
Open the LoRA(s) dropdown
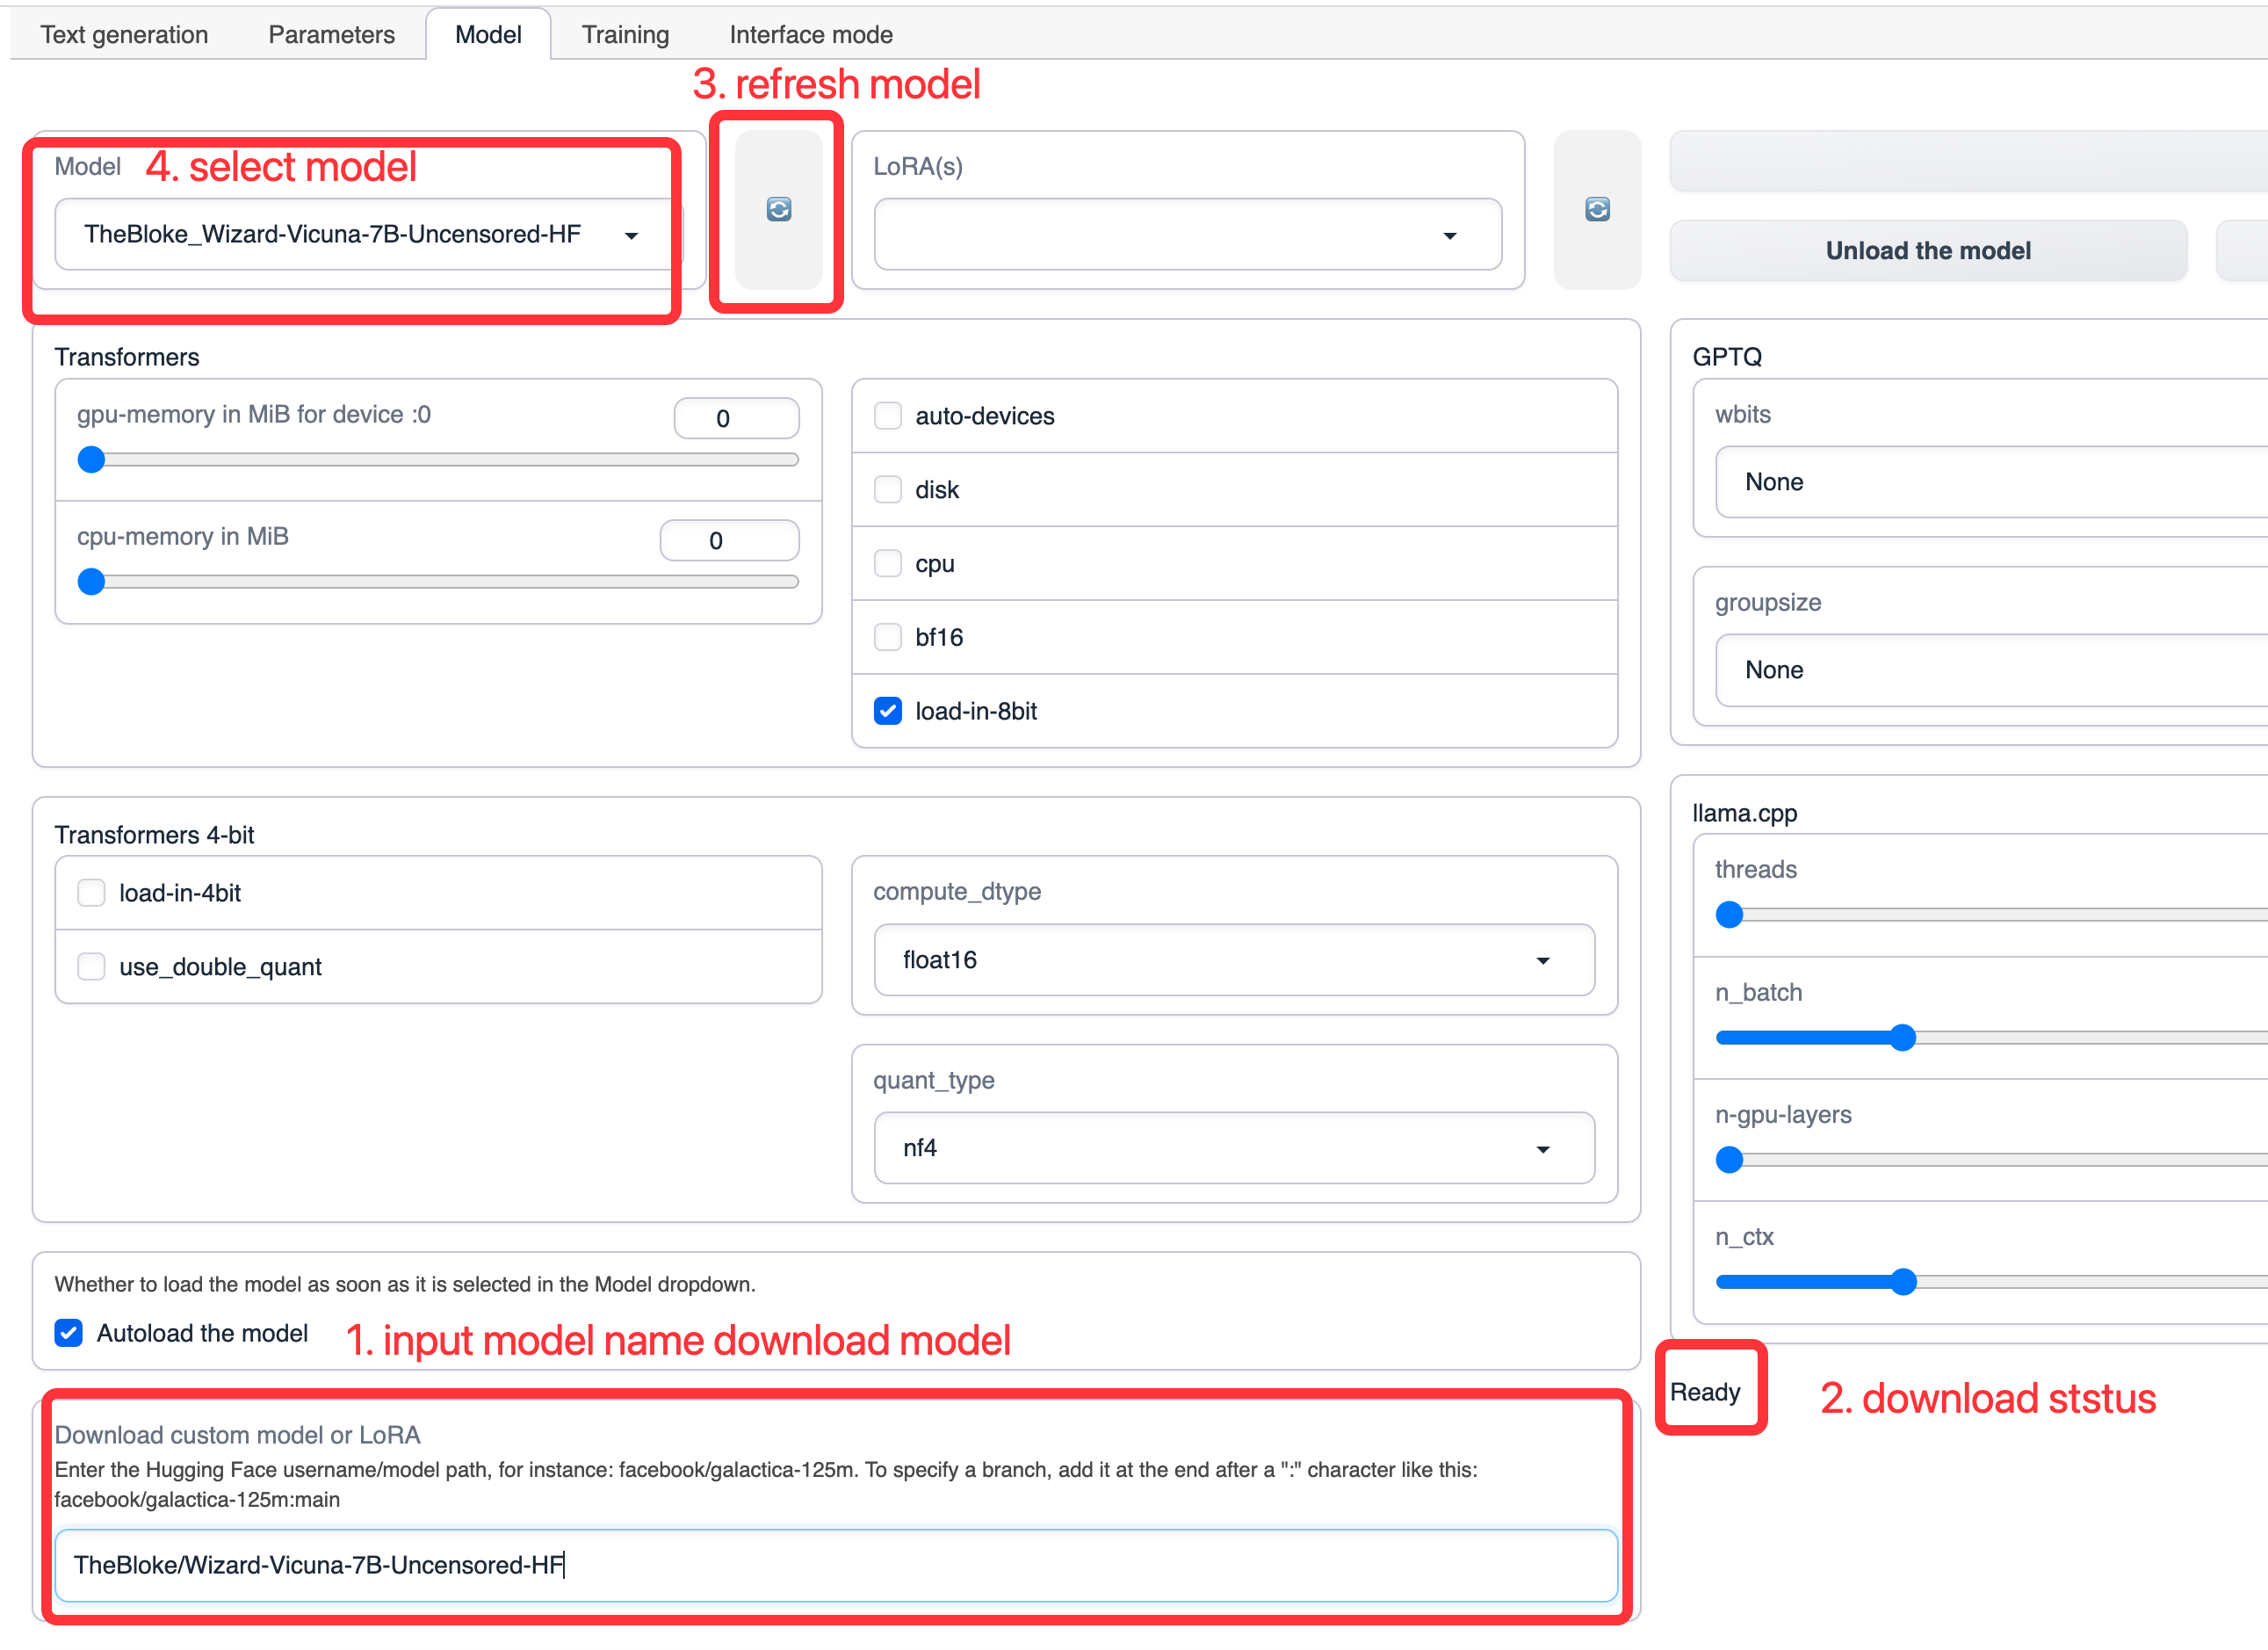tap(1188, 234)
